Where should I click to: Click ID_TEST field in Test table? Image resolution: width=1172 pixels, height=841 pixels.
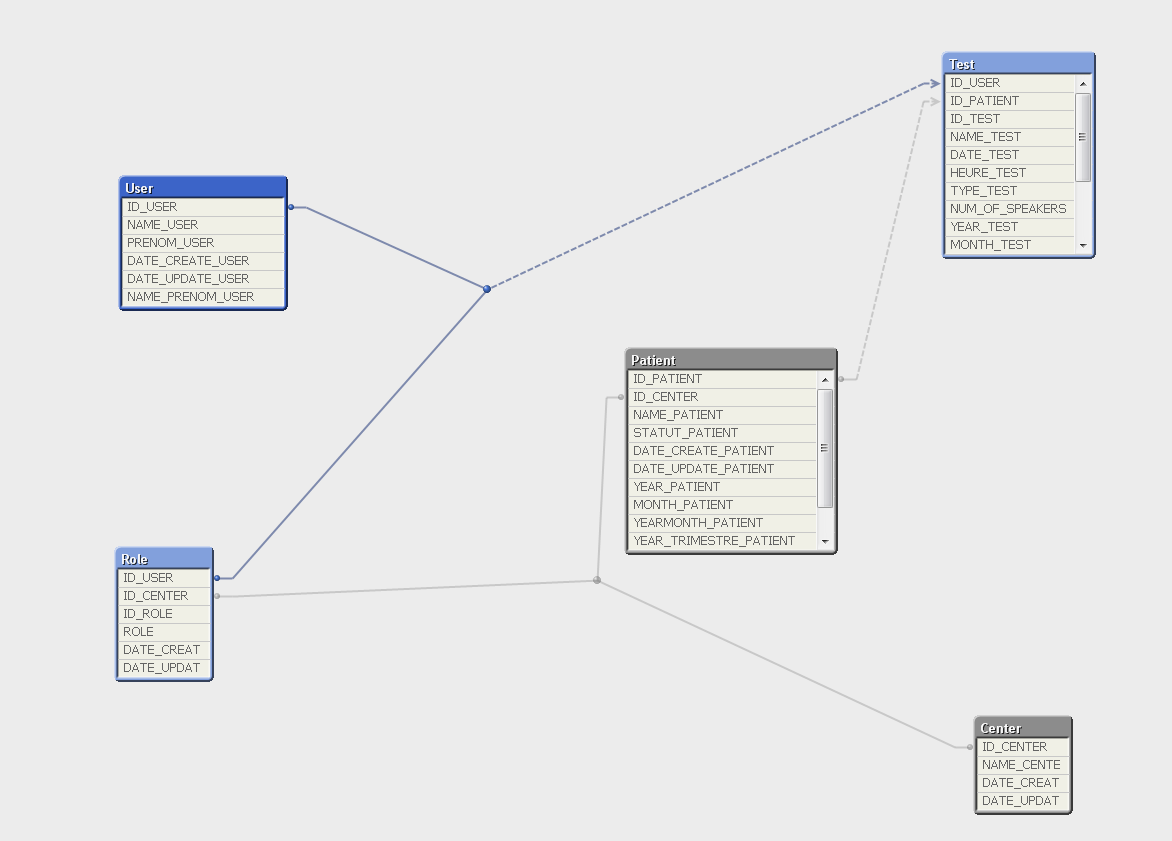pyautogui.click(x=1011, y=119)
